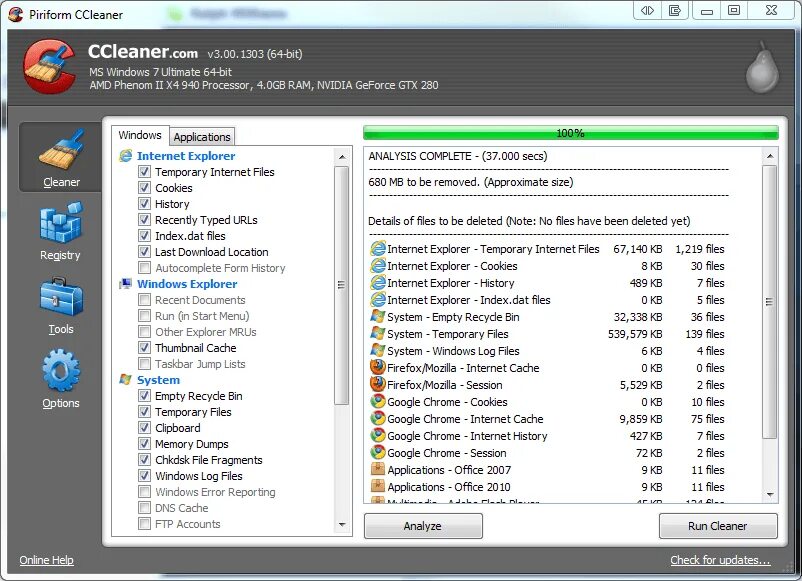This screenshot has height=581, width=802.
Task: Click title bar arrows button left of minimize
Action: pos(647,11)
